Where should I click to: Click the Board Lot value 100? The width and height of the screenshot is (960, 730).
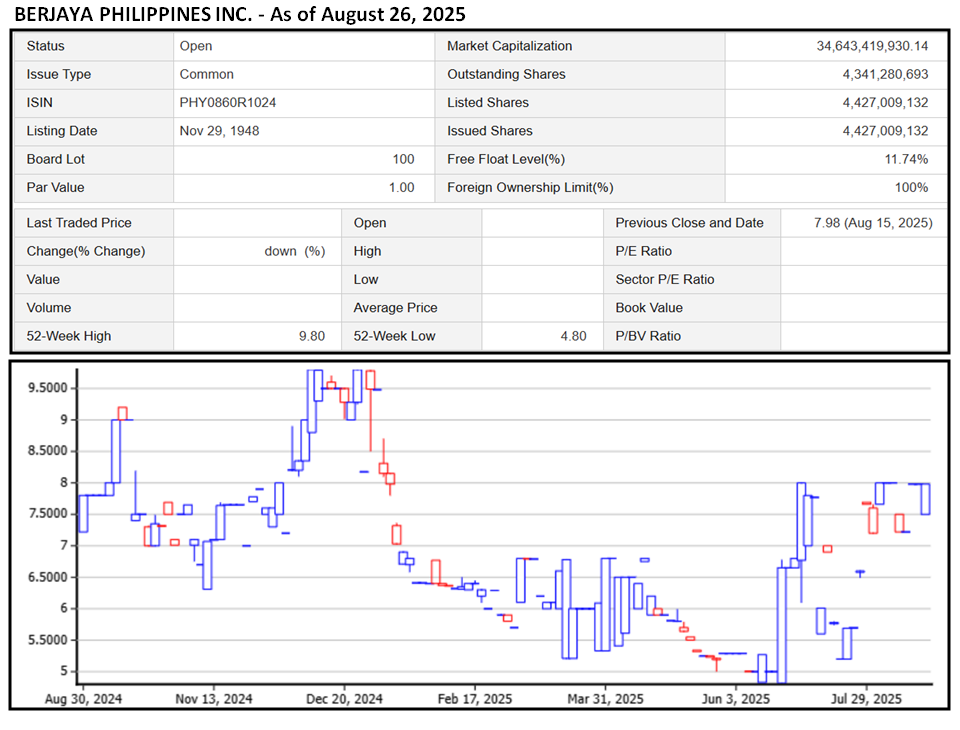[x=403, y=159]
